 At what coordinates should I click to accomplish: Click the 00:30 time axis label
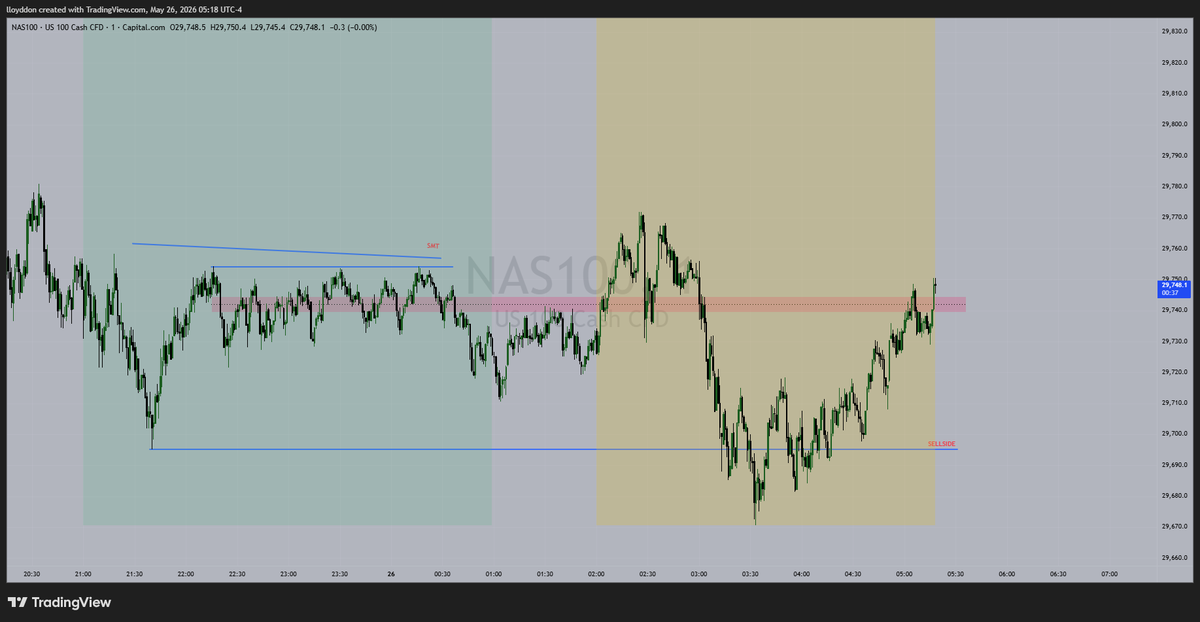443,574
